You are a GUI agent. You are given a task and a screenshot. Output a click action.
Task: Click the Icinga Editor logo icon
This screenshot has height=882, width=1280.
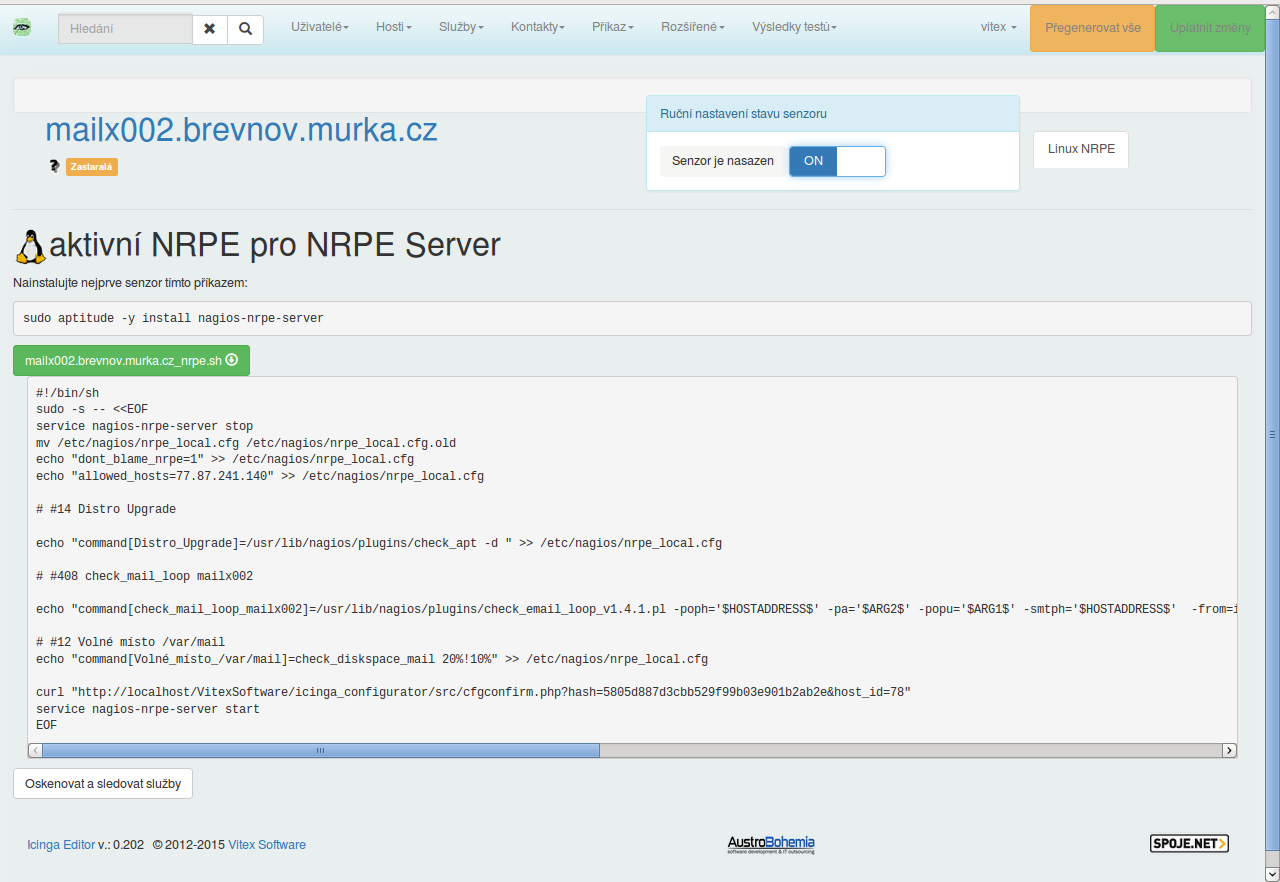point(22,28)
